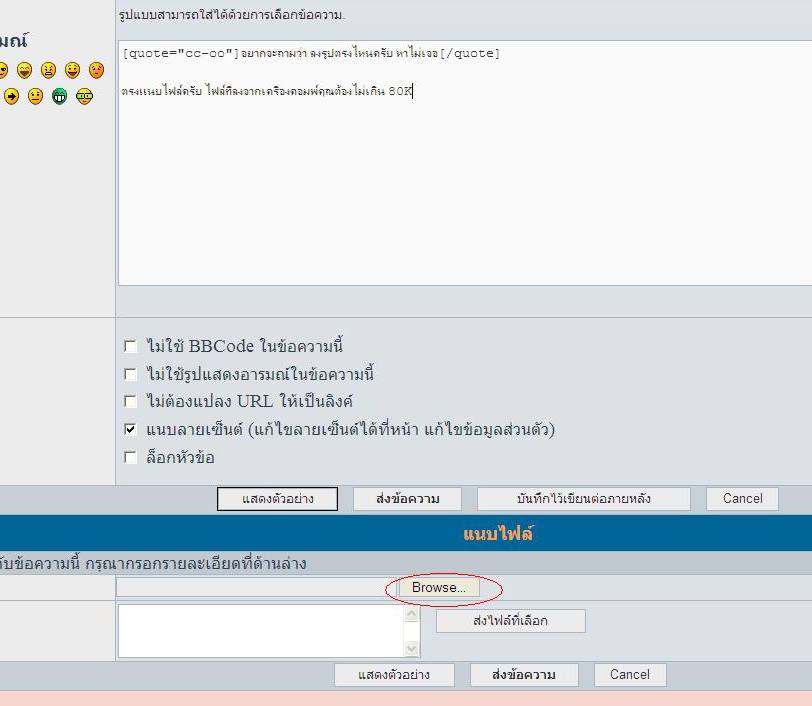Click into the message body text area
This screenshot has width=812, height=706.
click(x=465, y=163)
